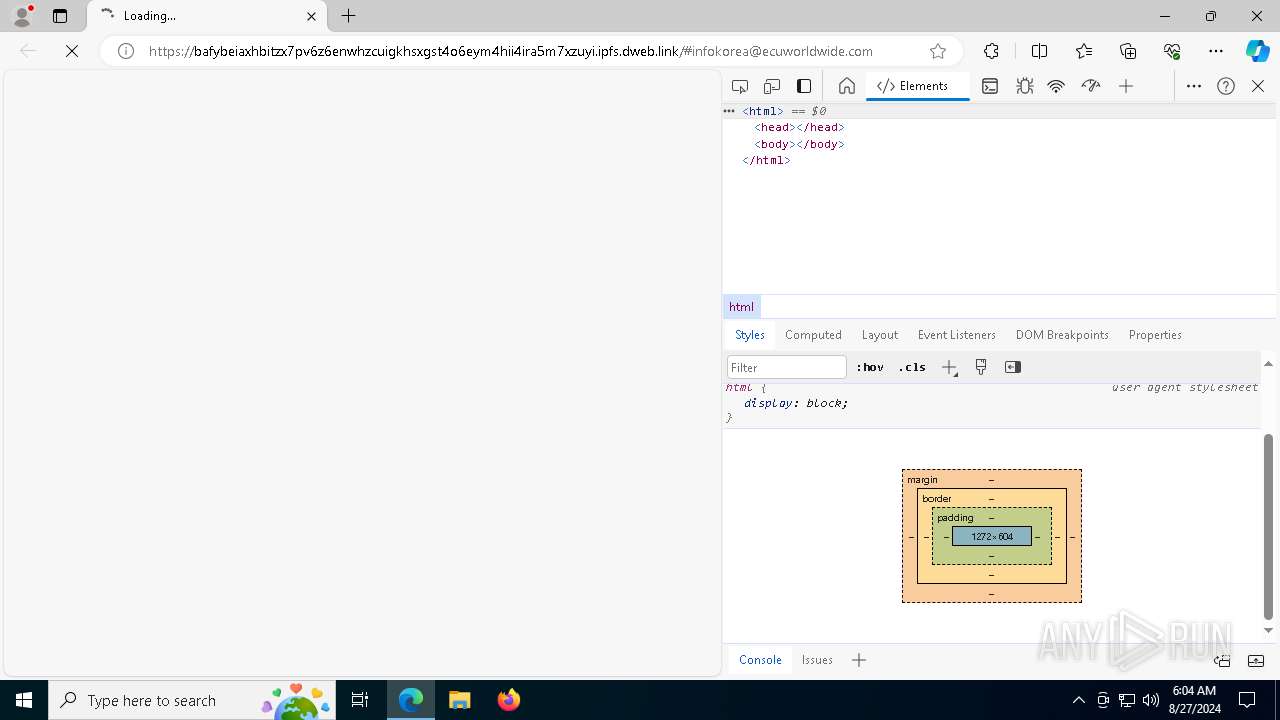Toggle DevTools activity bar dock icon
Viewport: 1280px width, 720px height.
pos(804,86)
